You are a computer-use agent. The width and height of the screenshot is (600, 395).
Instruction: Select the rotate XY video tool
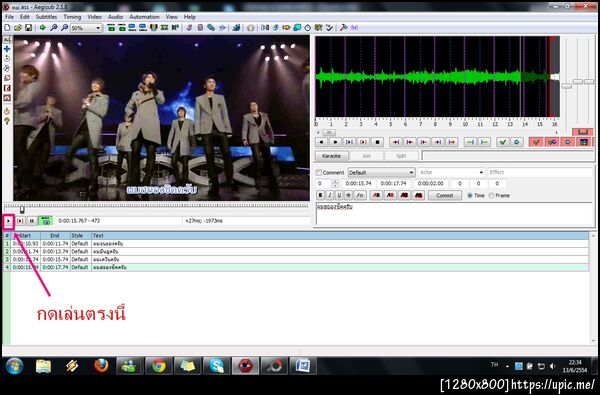tap(7, 69)
